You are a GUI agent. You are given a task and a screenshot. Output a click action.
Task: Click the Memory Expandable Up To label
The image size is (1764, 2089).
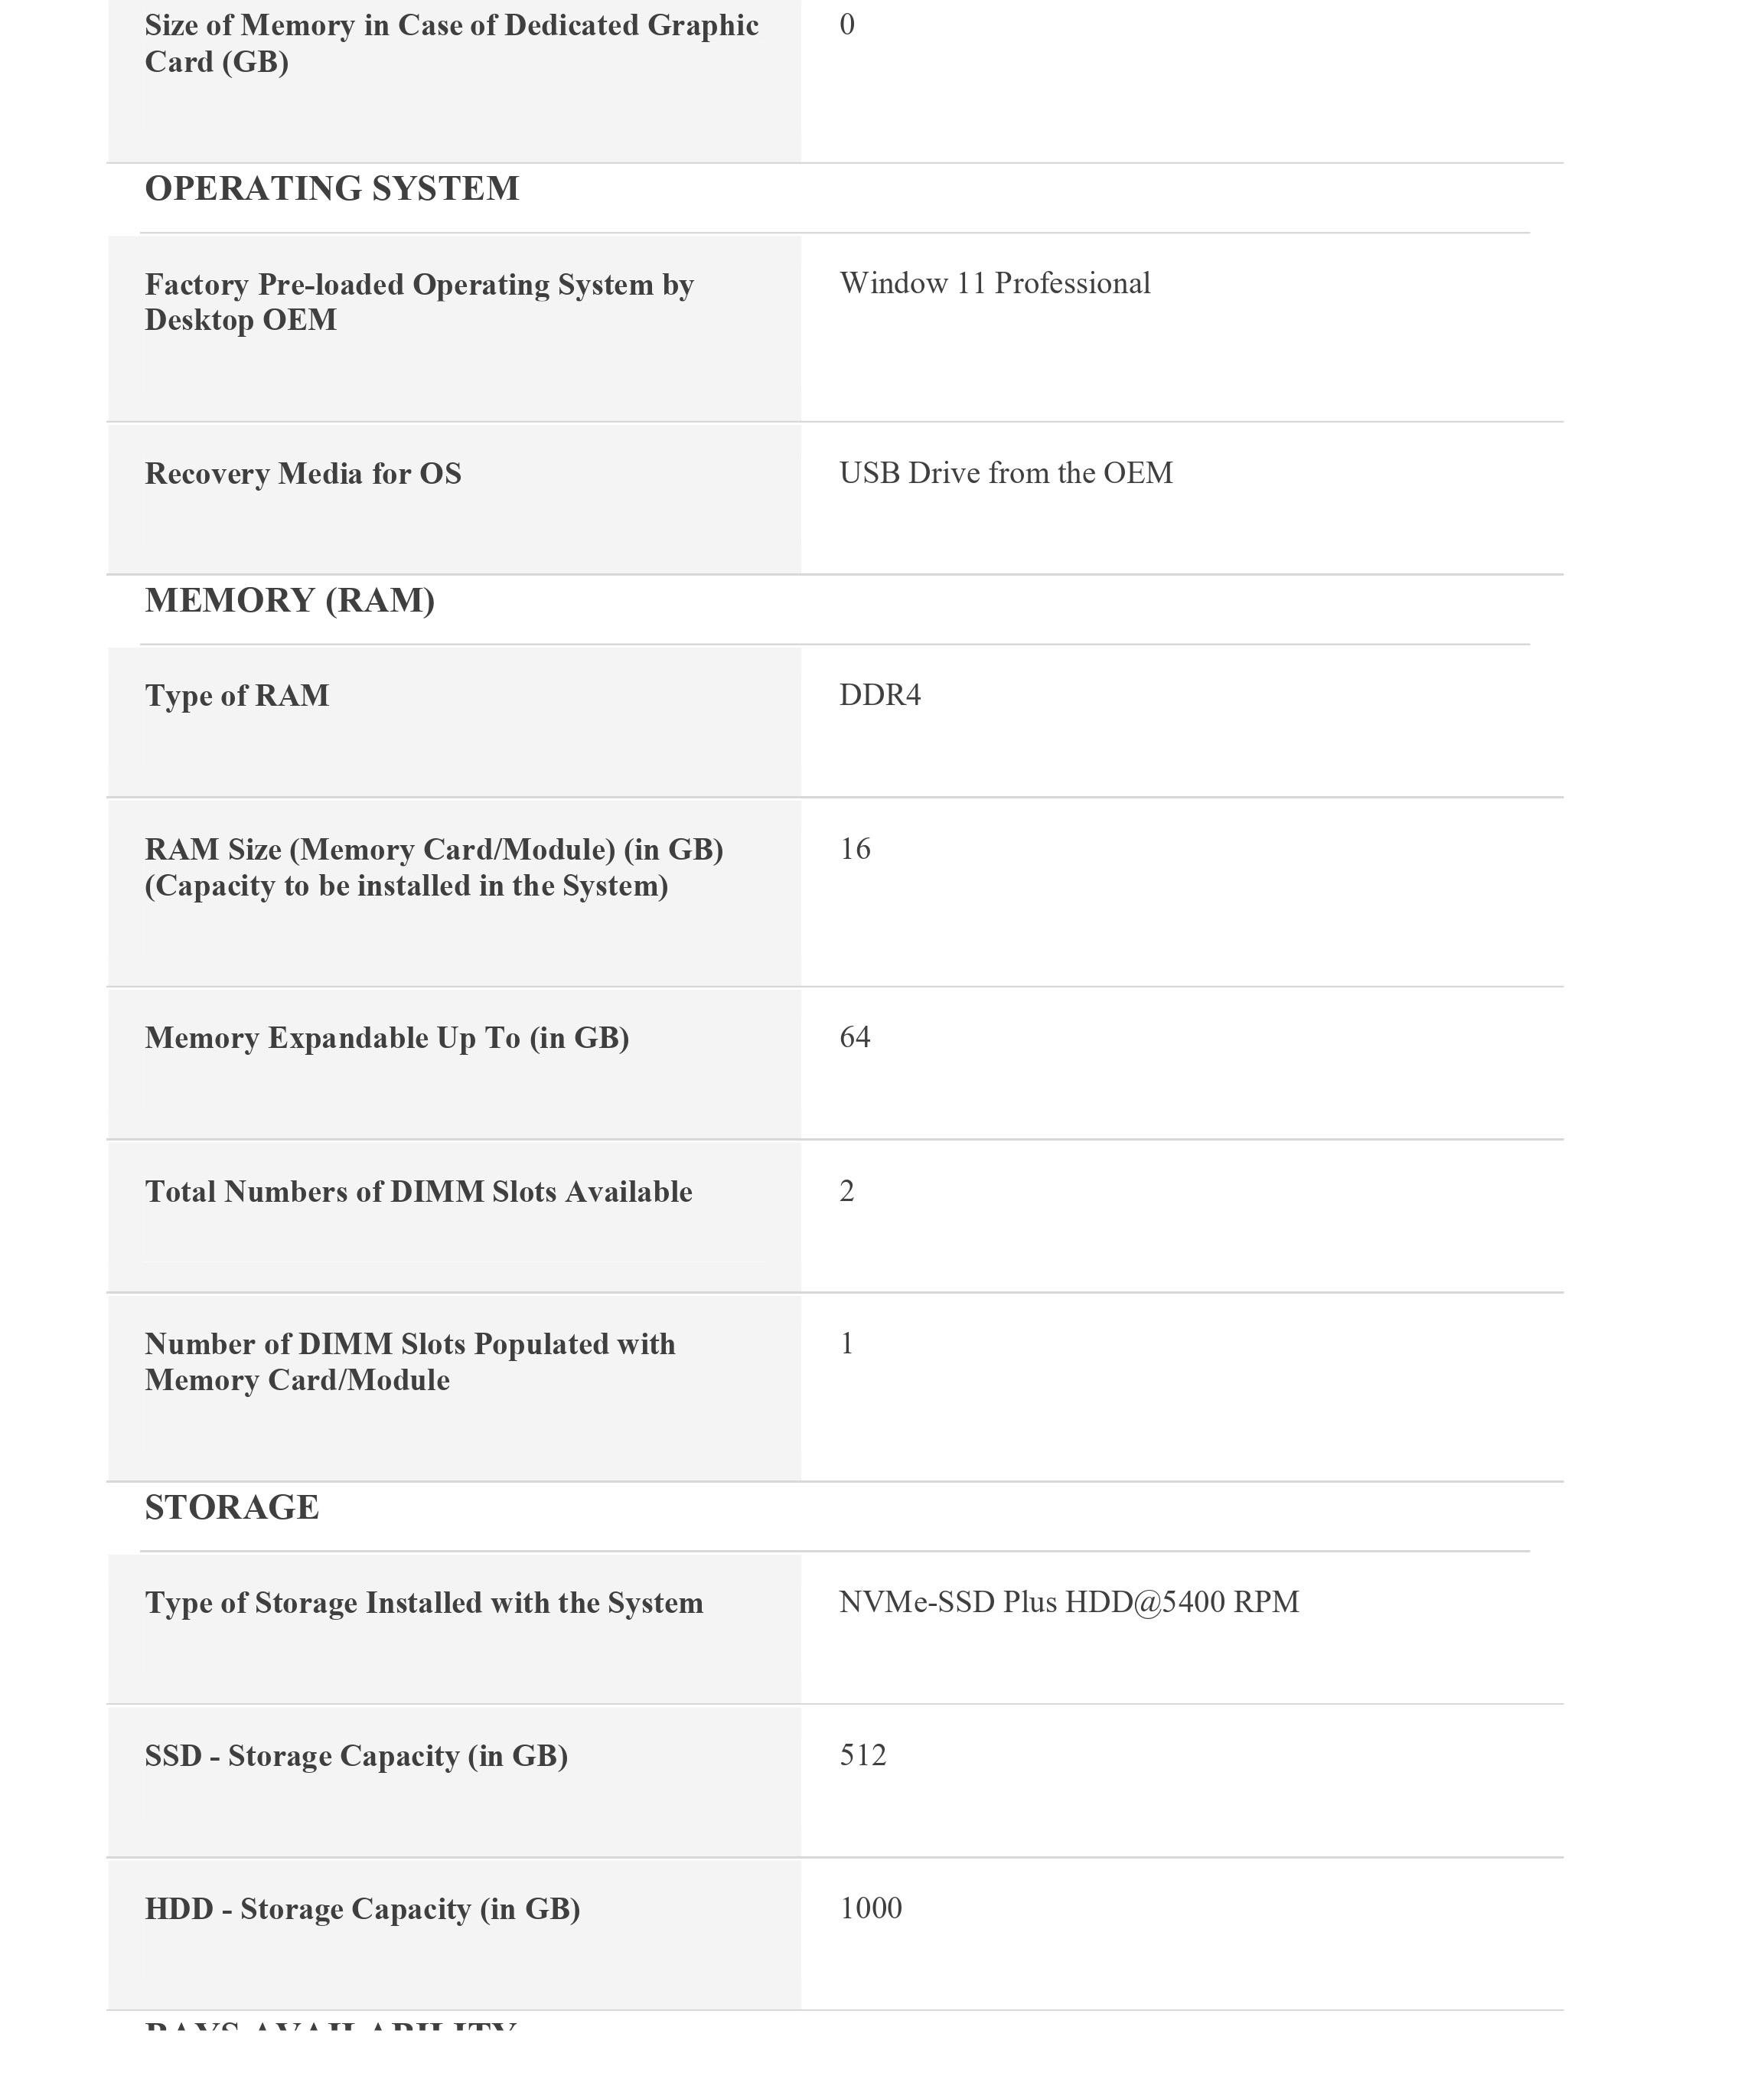[387, 1038]
